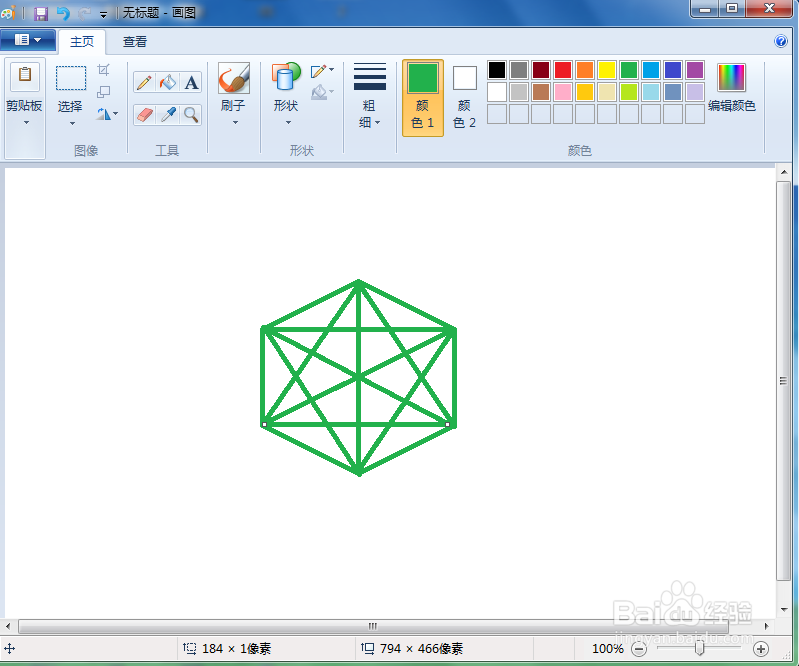The height and width of the screenshot is (666, 799).
Task: Click the vertical scrollbar down arrow
Action: [784, 609]
